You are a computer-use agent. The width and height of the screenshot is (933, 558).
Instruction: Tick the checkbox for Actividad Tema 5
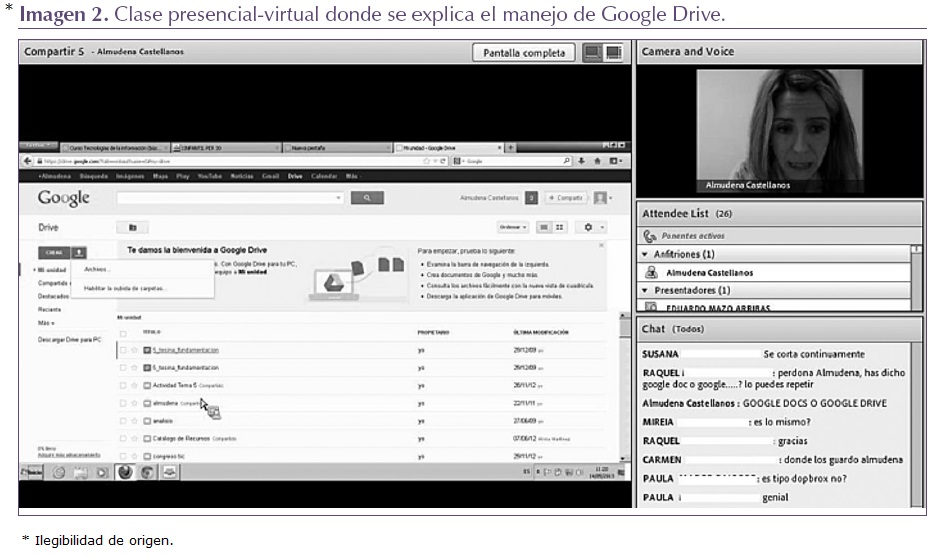tap(123, 385)
